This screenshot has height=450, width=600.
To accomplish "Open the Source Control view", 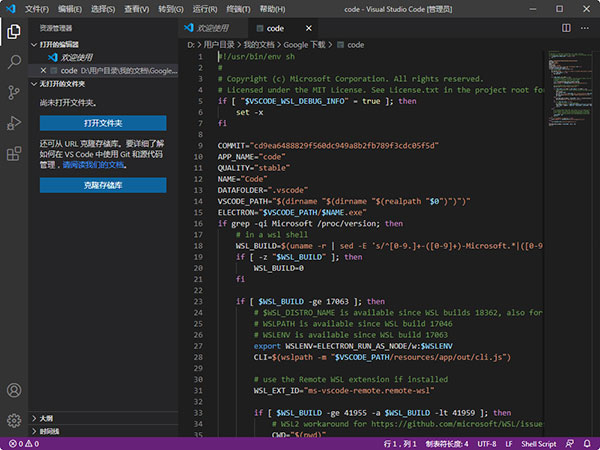I will [x=14, y=93].
